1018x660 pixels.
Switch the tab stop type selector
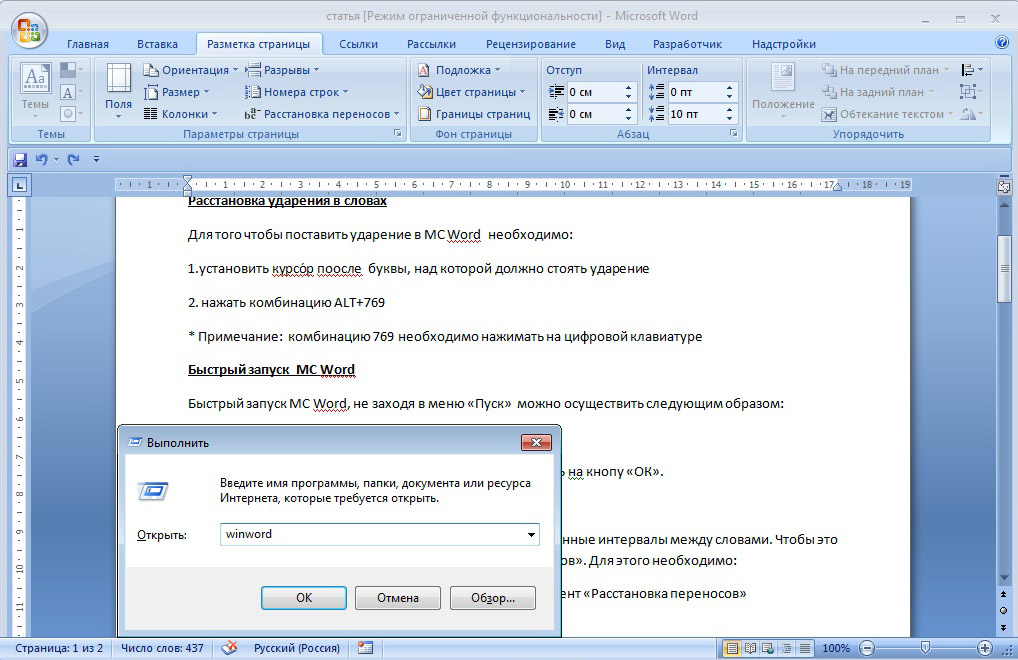tap(19, 186)
